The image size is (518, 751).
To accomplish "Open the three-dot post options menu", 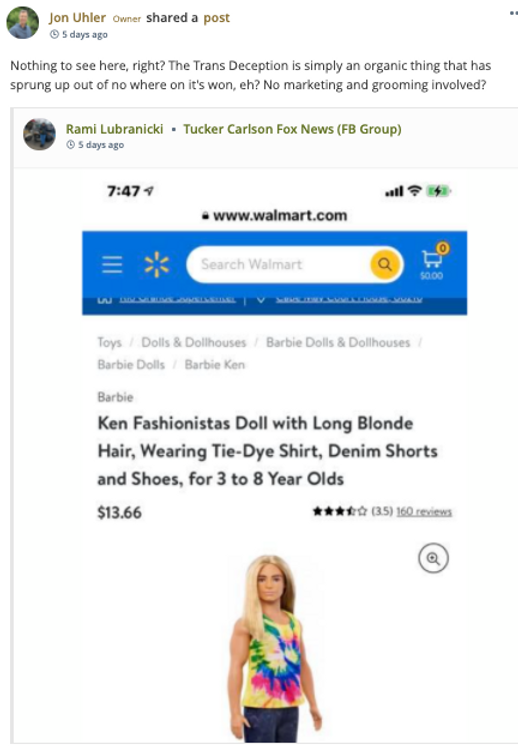I will [514, 13].
